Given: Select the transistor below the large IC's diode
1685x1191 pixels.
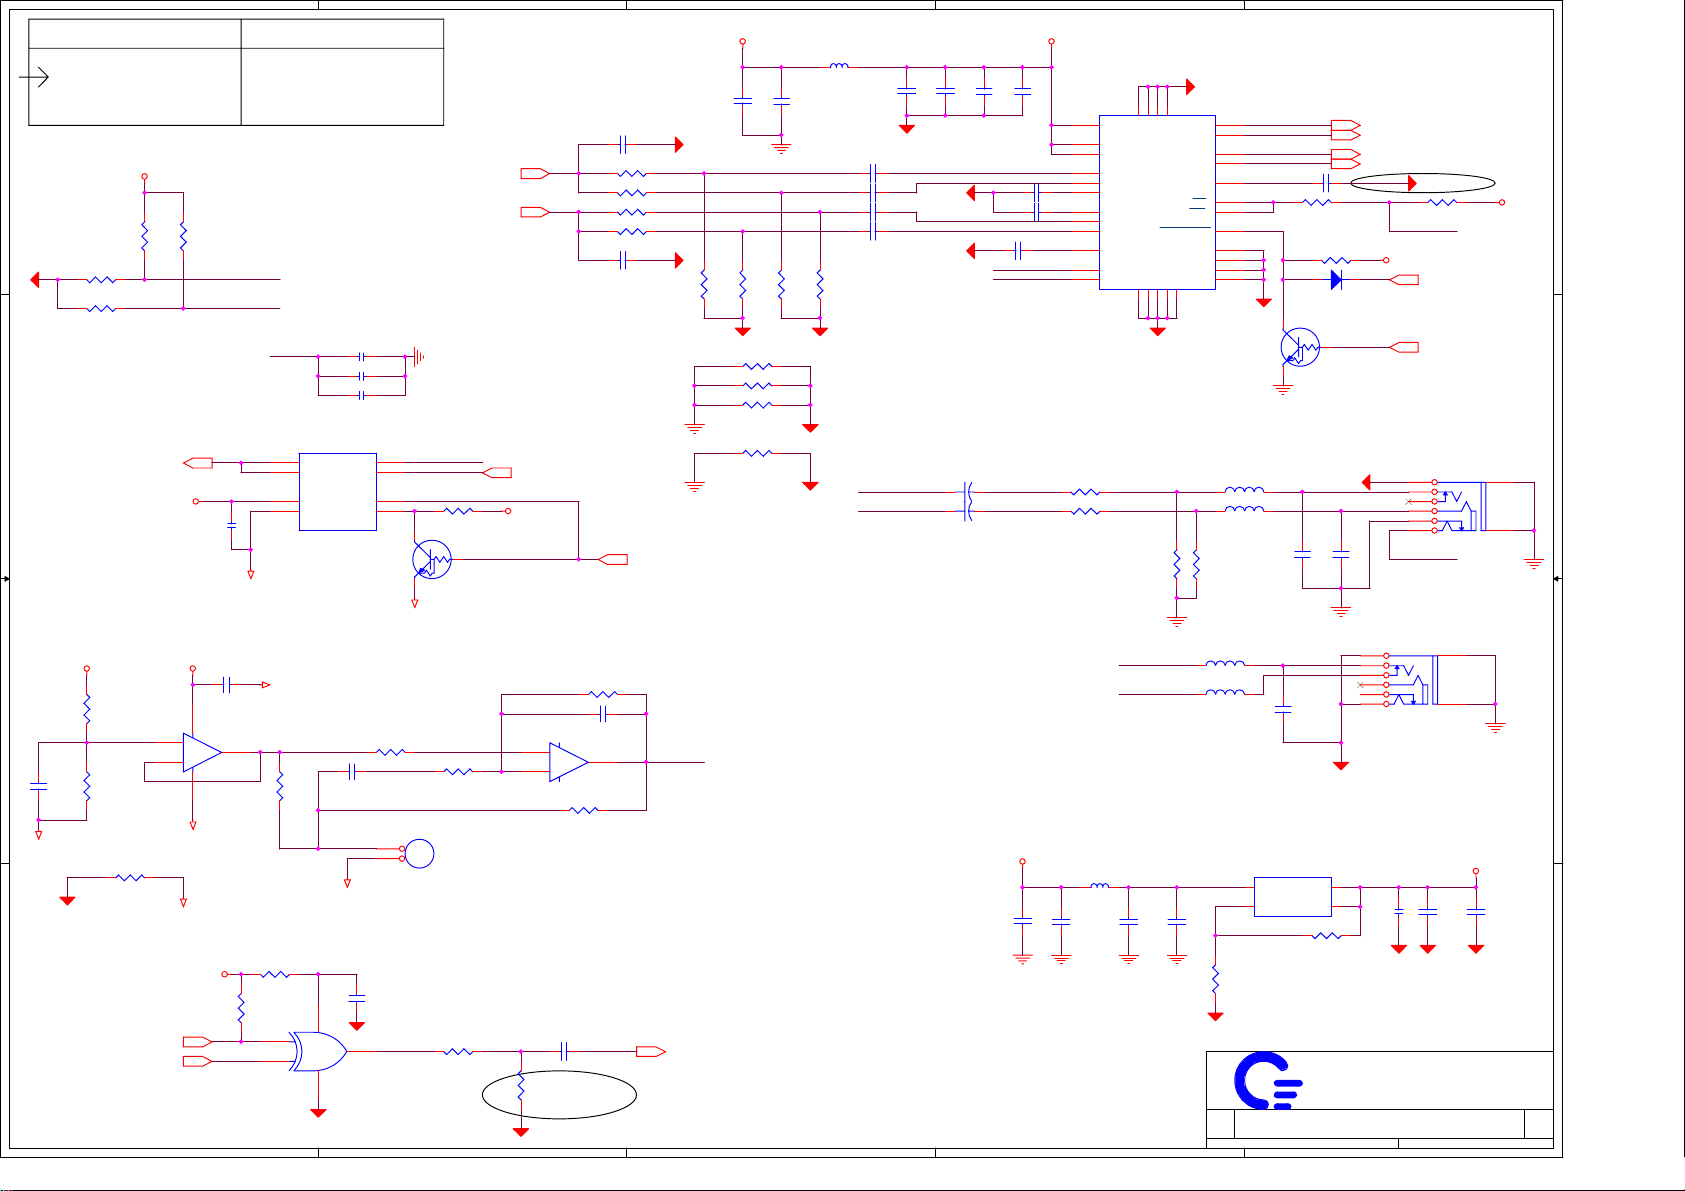Looking at the screenshot, I should pyautogui.click(x=1300, y=347).
